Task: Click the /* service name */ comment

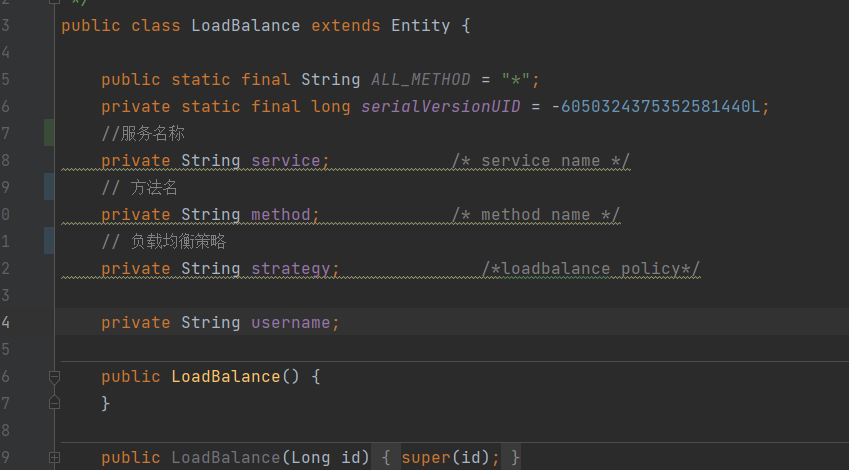Action: pyautogui.click(x=540, y=160)
